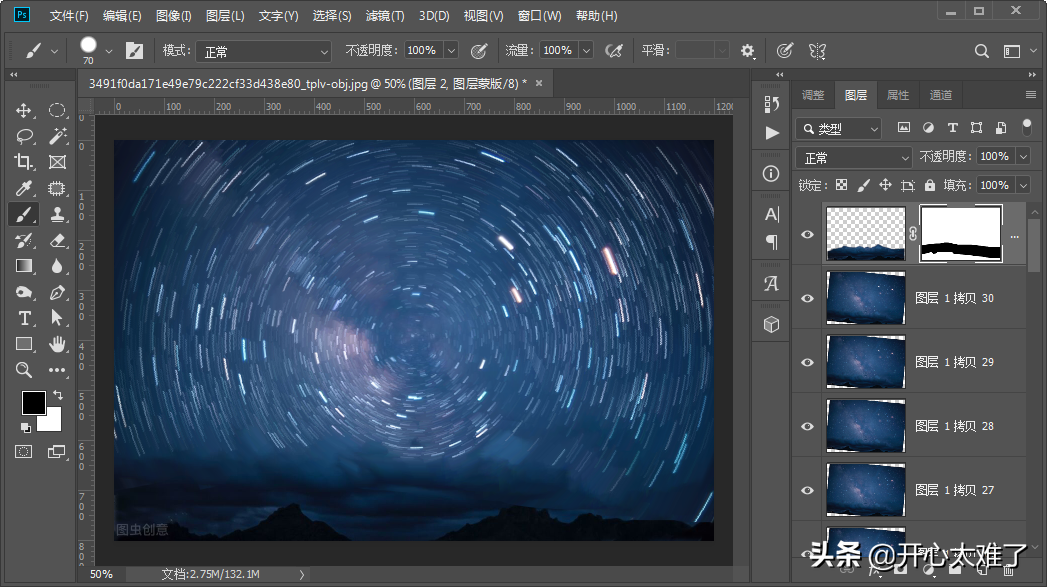Open the symmetry butterfly options
1047x587 pixels.
817,51
